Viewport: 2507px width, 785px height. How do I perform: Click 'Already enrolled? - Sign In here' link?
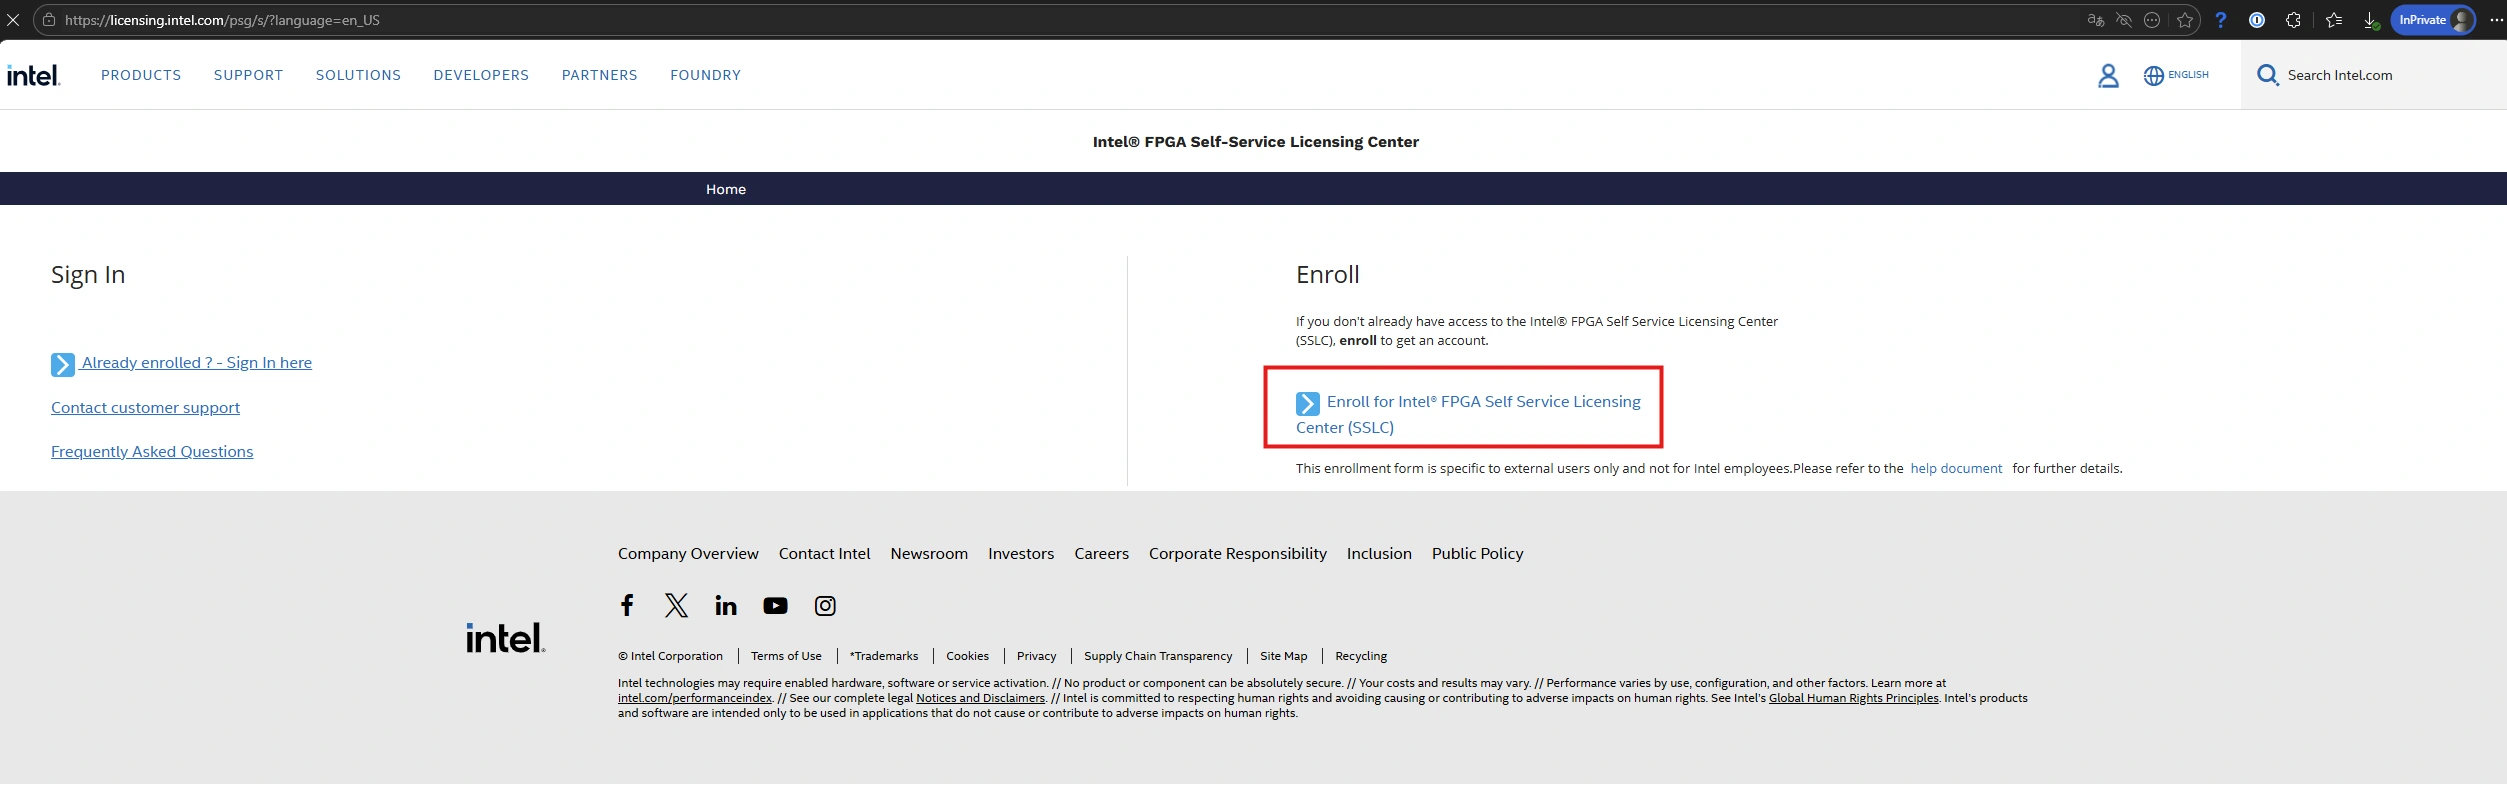[x=196, y=363]
